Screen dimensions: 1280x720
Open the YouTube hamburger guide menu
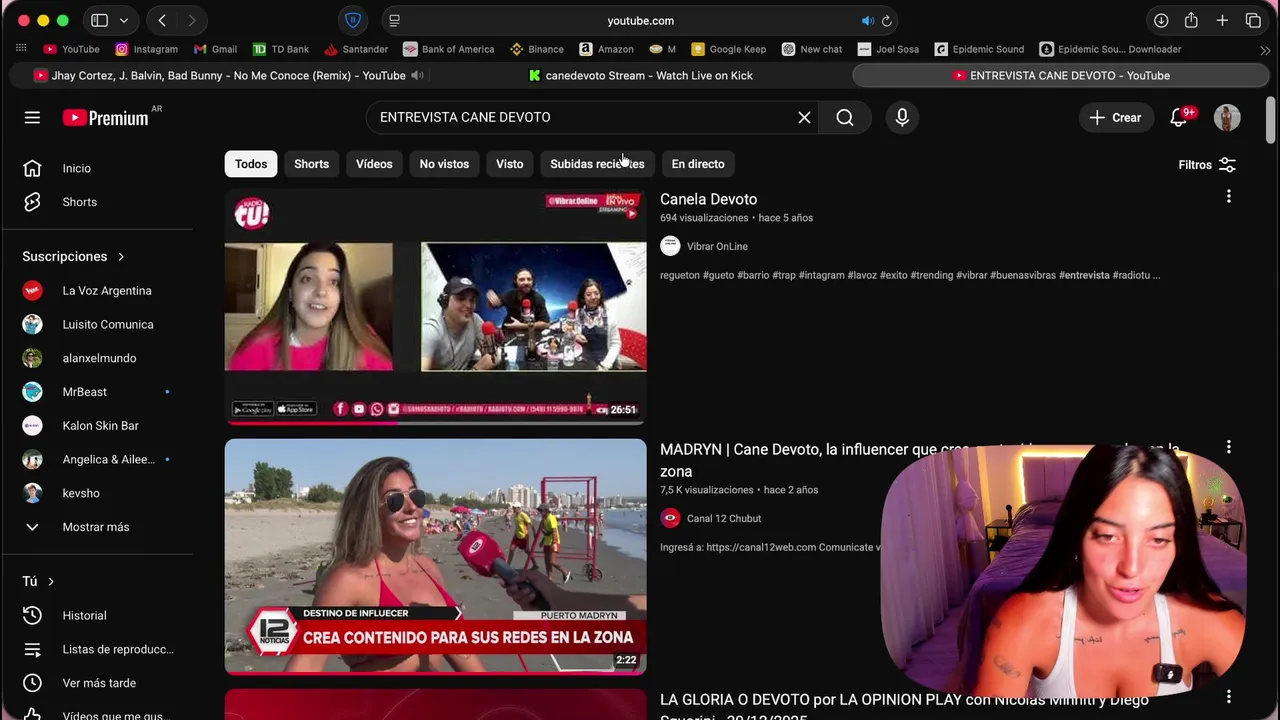point(32,118)
